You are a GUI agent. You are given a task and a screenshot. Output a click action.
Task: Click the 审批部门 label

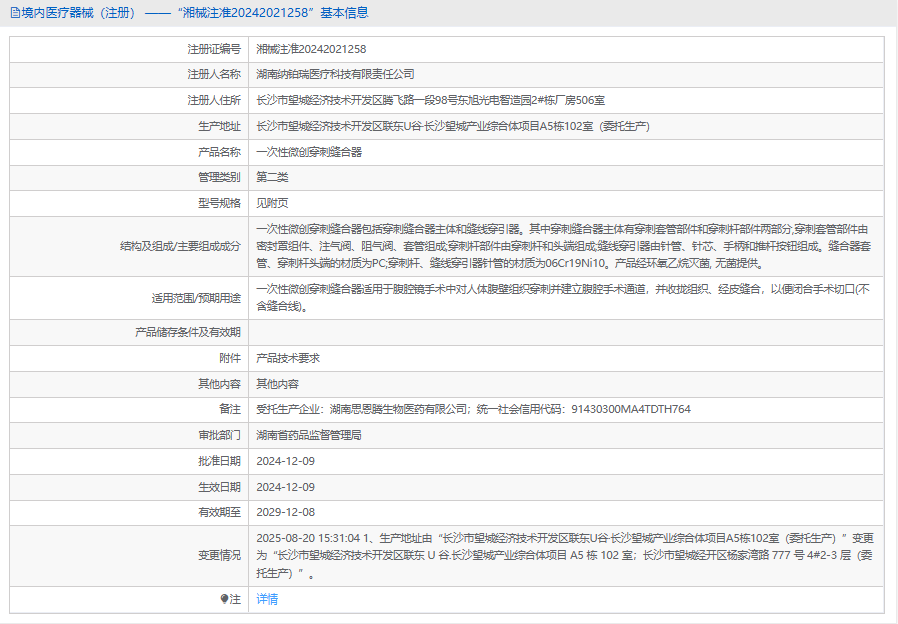tap(219, 436)
